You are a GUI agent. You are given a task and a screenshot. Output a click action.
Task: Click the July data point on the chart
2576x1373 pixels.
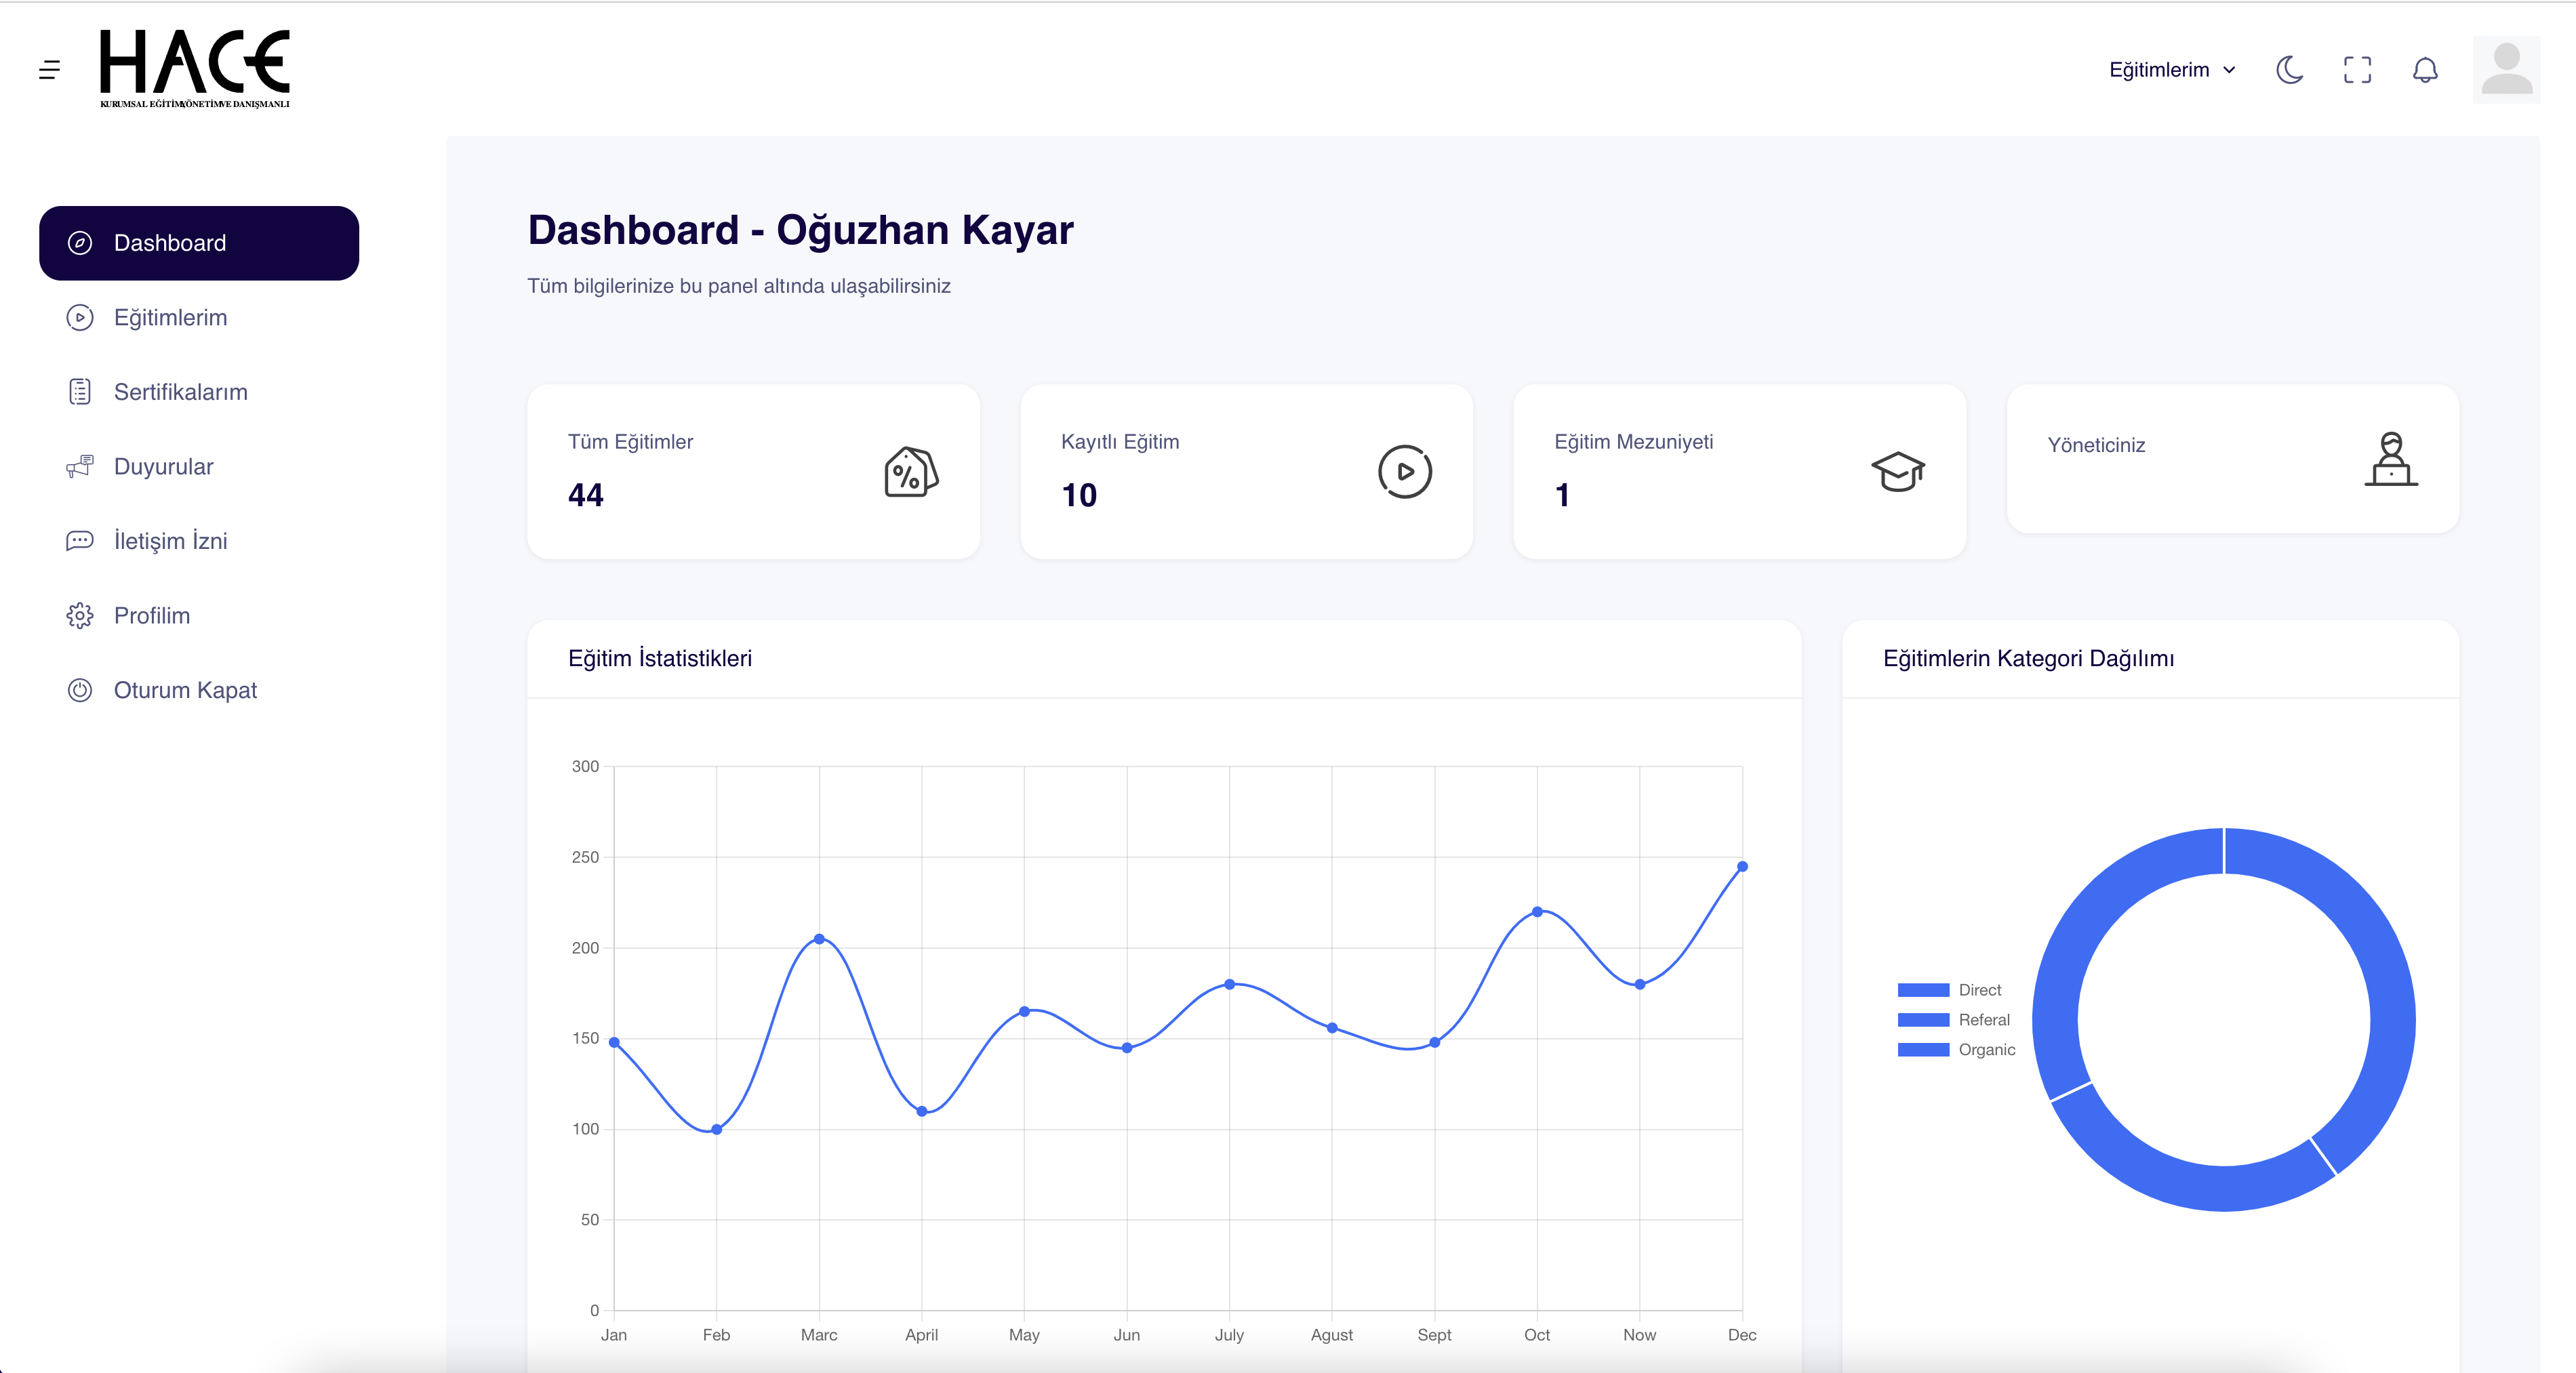[x=1229, y=985]
